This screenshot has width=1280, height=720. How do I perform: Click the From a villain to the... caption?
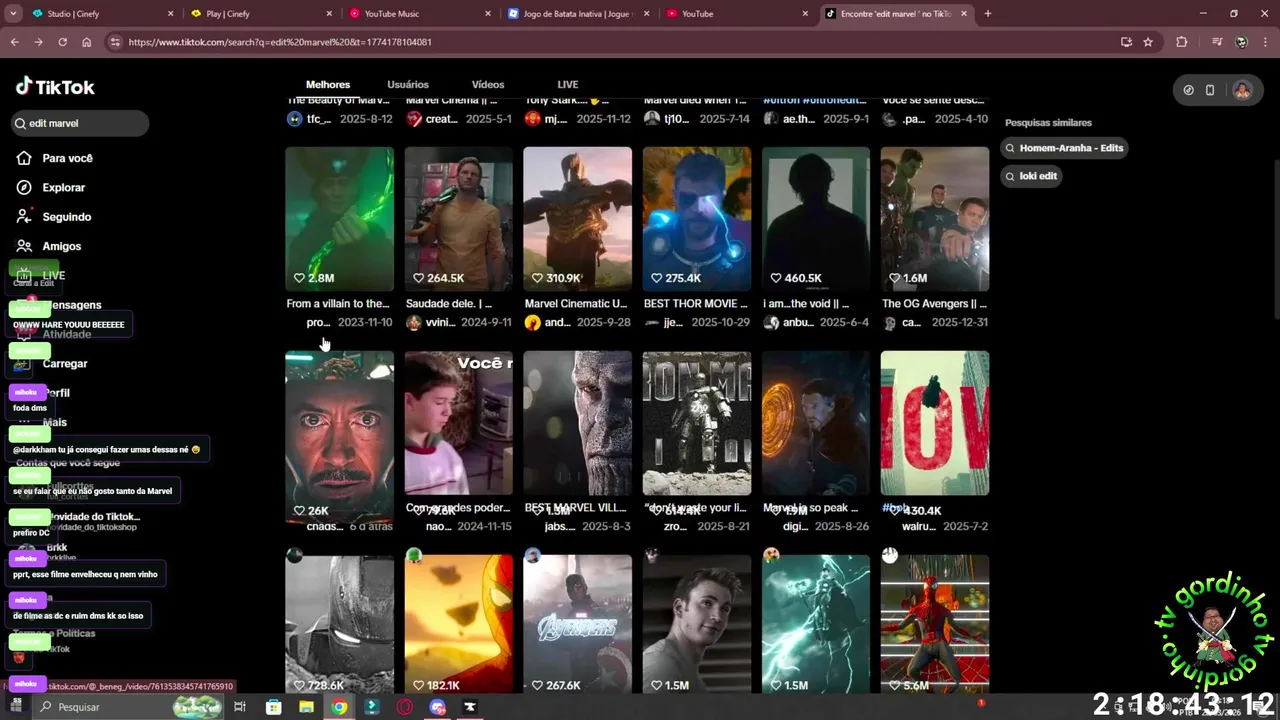338,303
